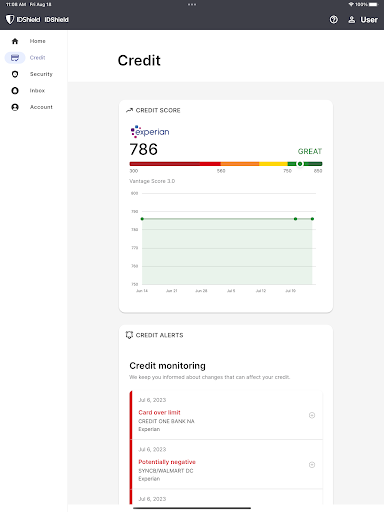
Task: Click the Experian logo
Action: 150,132
